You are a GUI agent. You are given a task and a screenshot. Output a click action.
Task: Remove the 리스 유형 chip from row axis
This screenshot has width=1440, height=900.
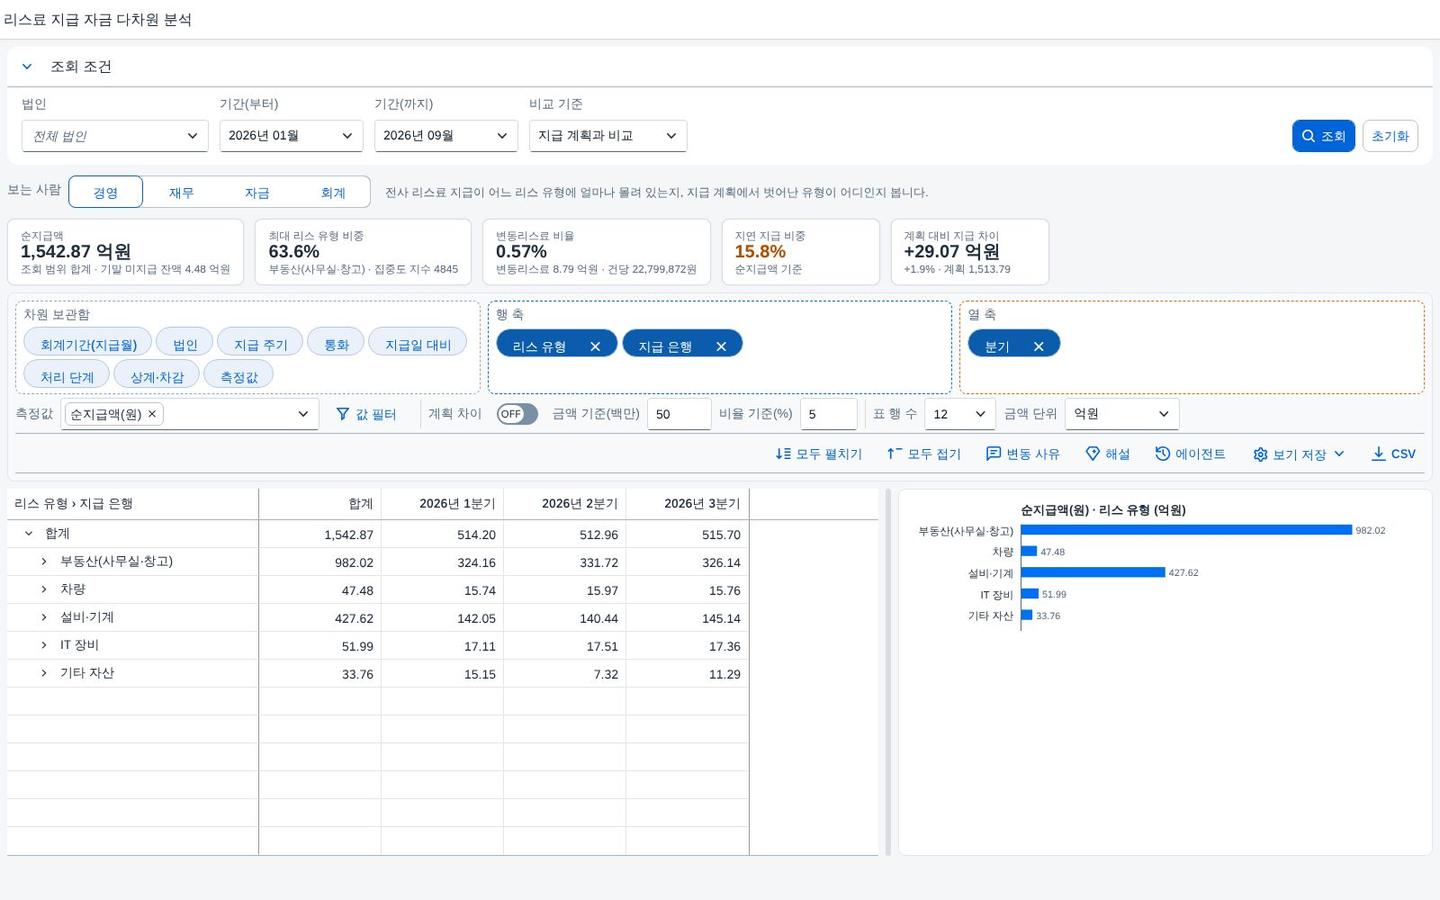click(595, 346)
